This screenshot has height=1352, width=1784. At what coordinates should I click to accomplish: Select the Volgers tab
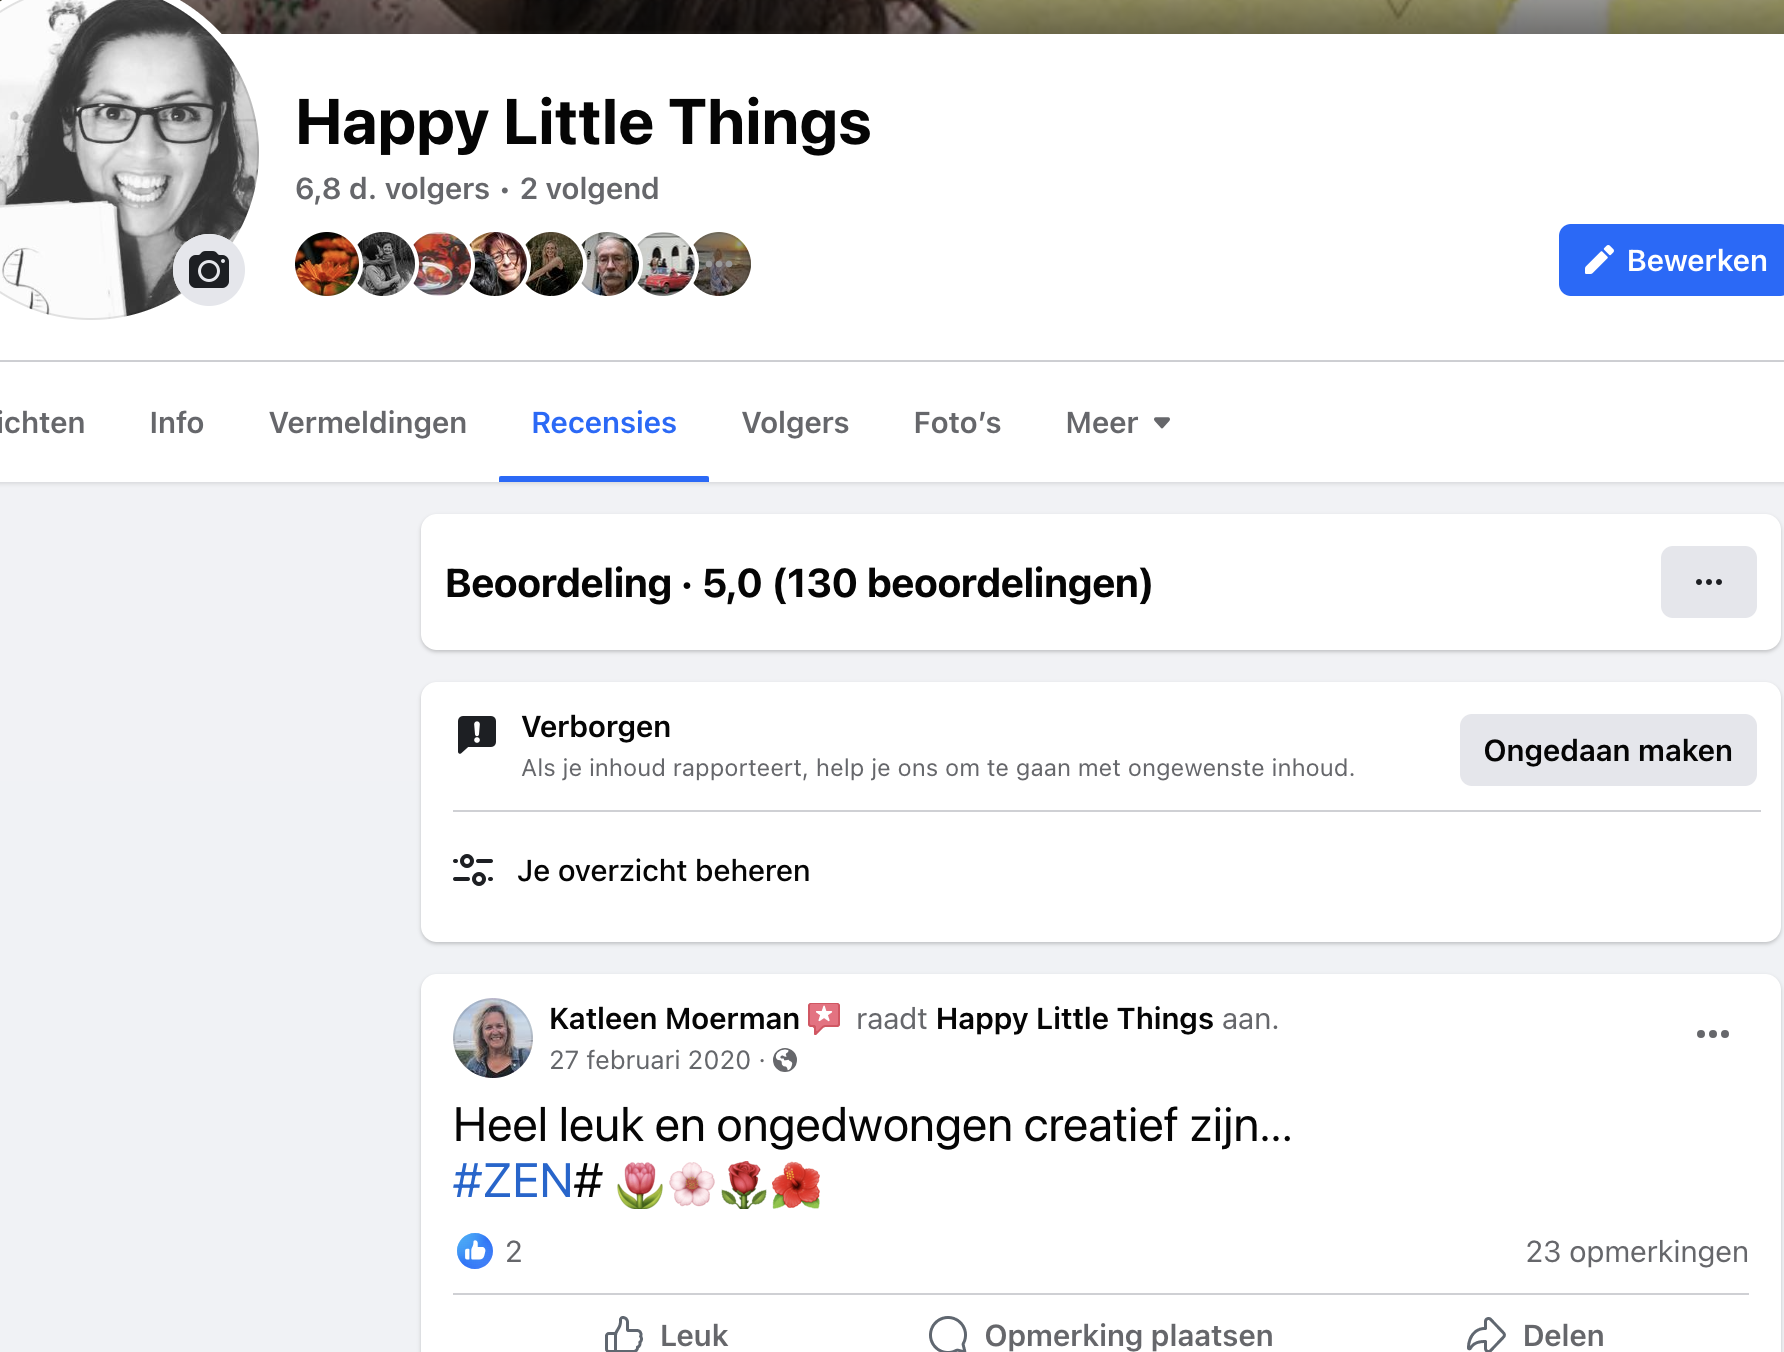(x=795, y=423)
